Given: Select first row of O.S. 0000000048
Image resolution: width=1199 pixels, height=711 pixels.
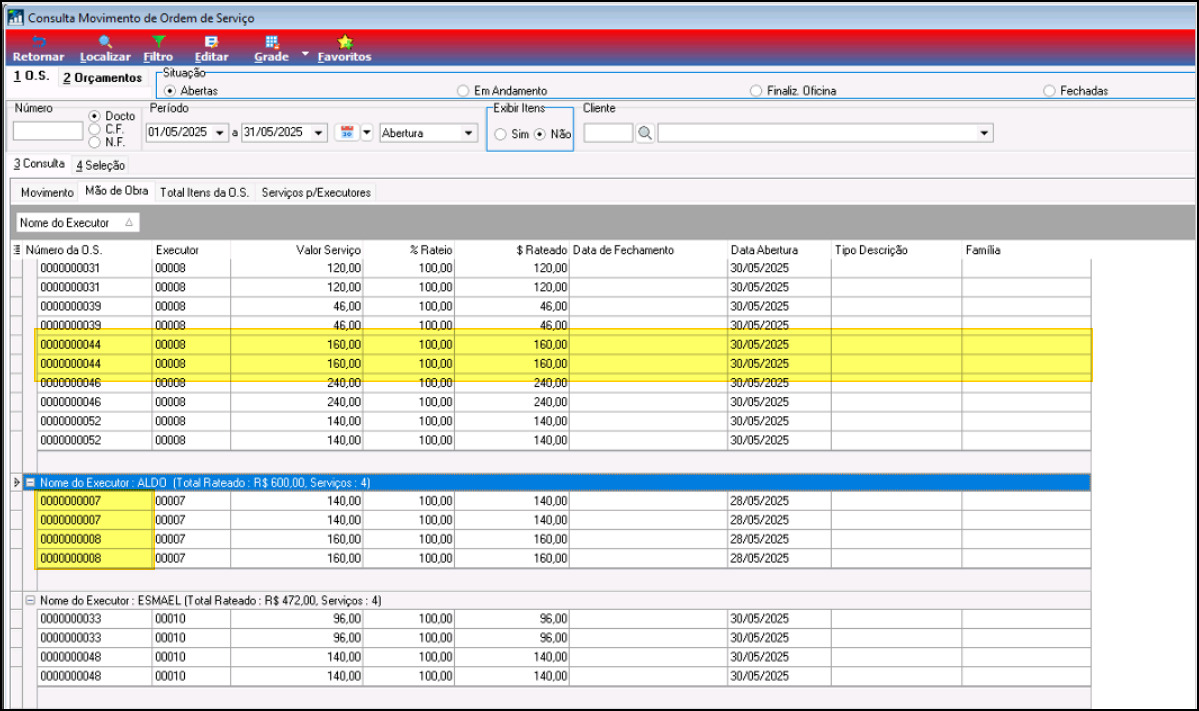Looking at the screenshot, I should (564, 657).
